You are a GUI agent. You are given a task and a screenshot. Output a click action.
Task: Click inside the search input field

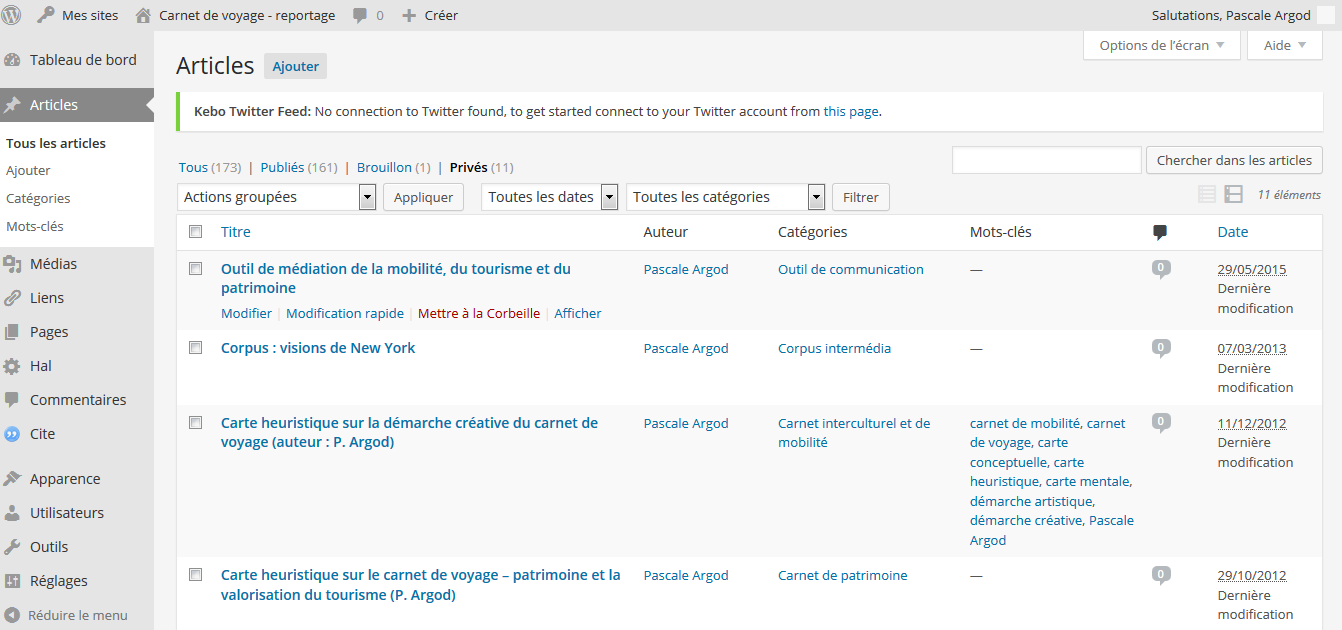click(x=1046, y=159)
